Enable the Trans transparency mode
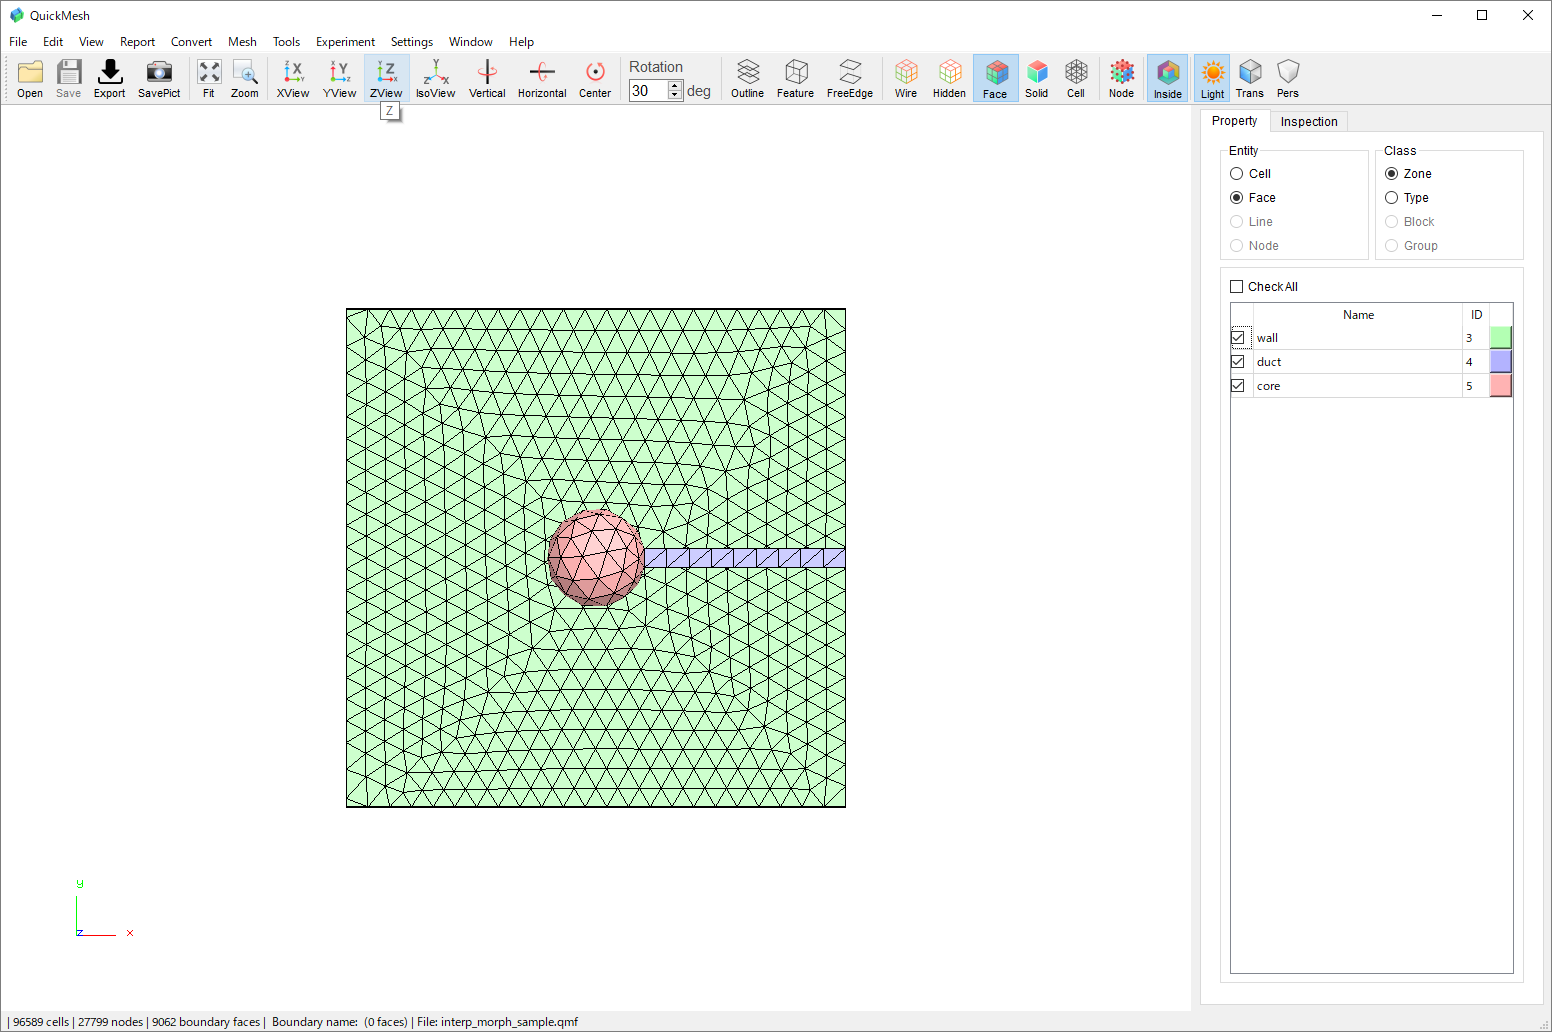 1250,77
